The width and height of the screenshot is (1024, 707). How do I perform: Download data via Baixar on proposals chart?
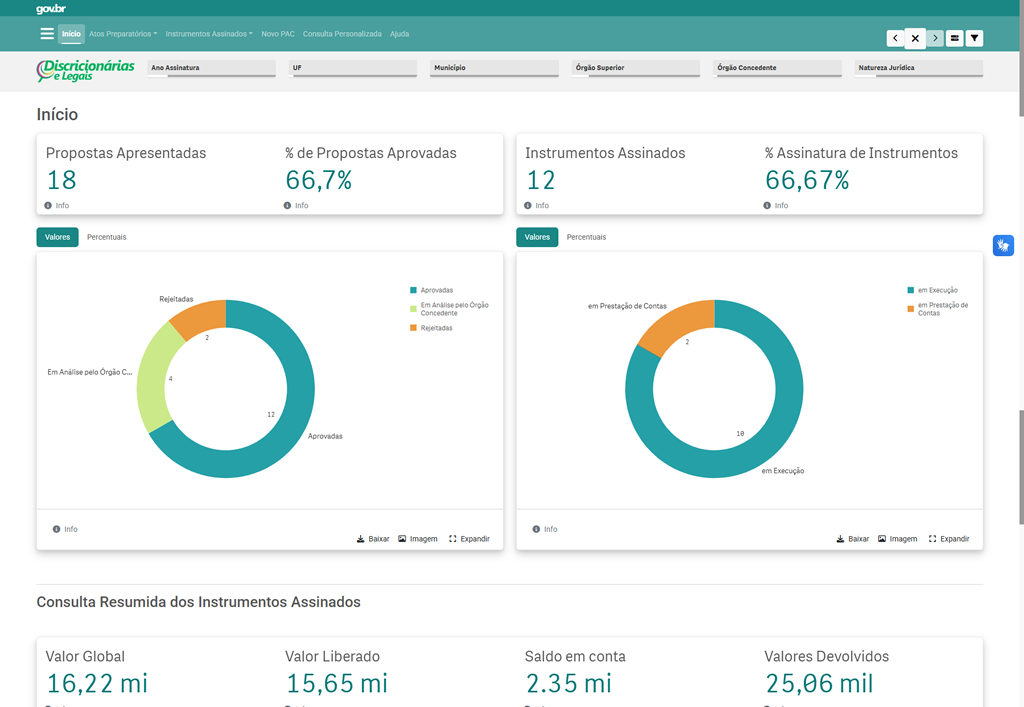coord(373,539)
